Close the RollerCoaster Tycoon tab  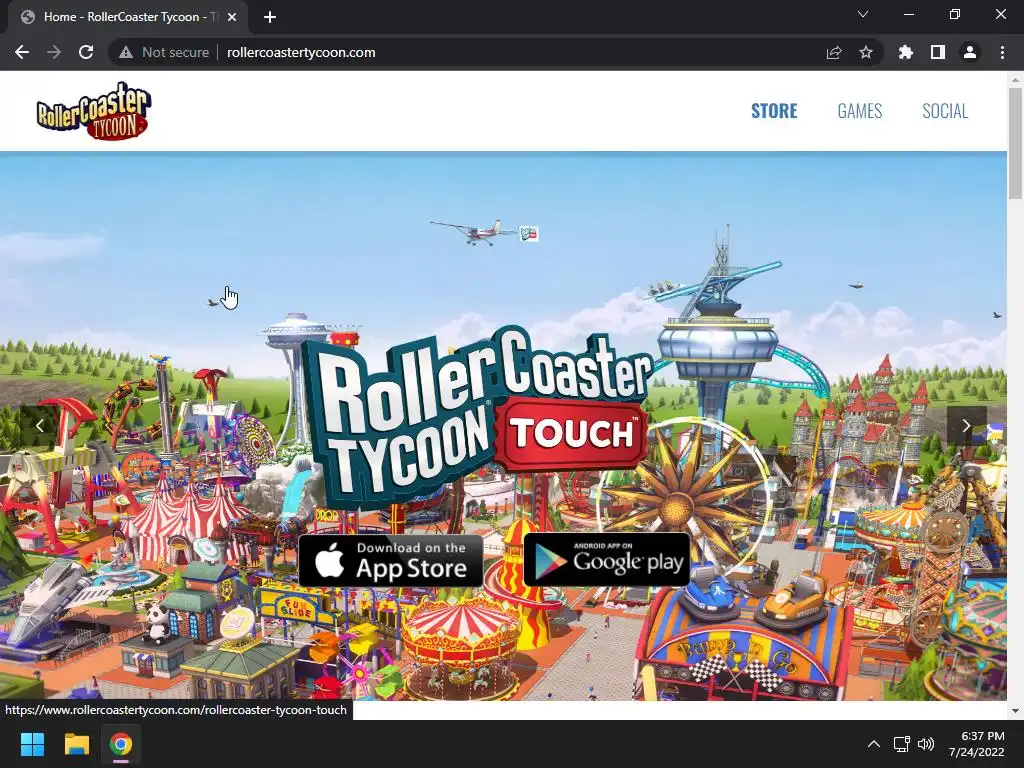232,17
